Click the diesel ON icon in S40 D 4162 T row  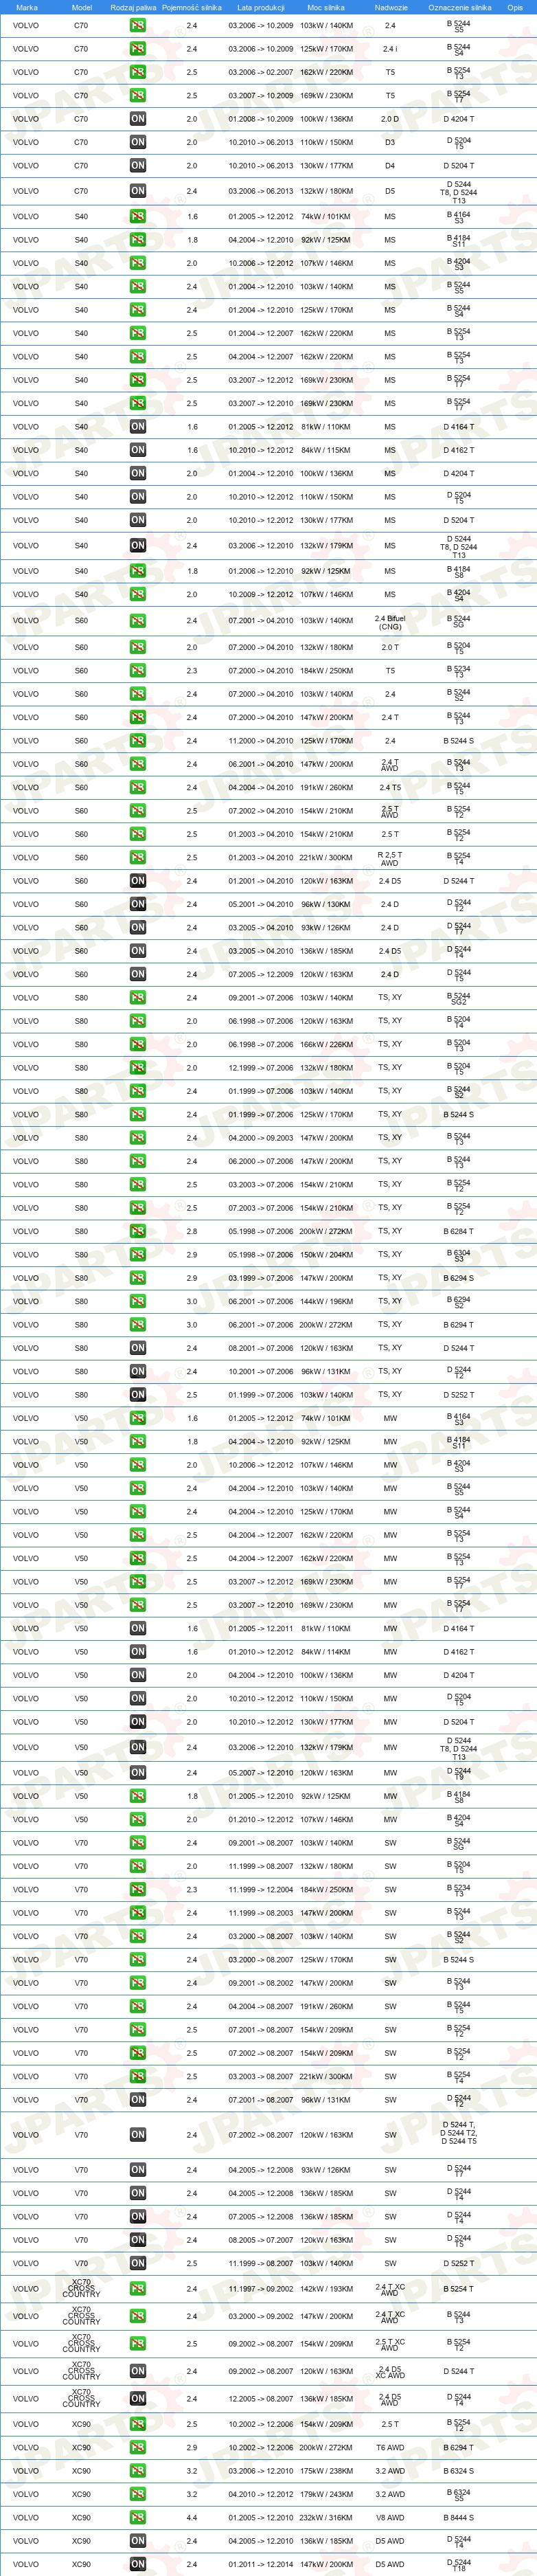click(138, 450)
